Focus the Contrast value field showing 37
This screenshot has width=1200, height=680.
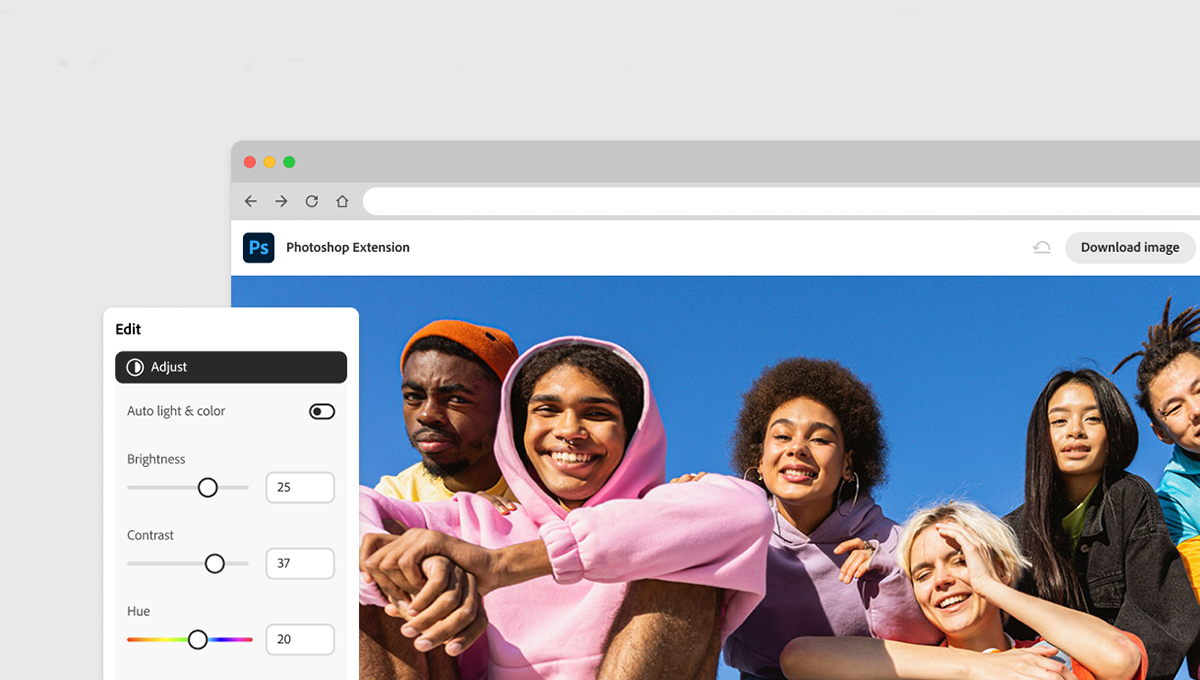[300, 563]
